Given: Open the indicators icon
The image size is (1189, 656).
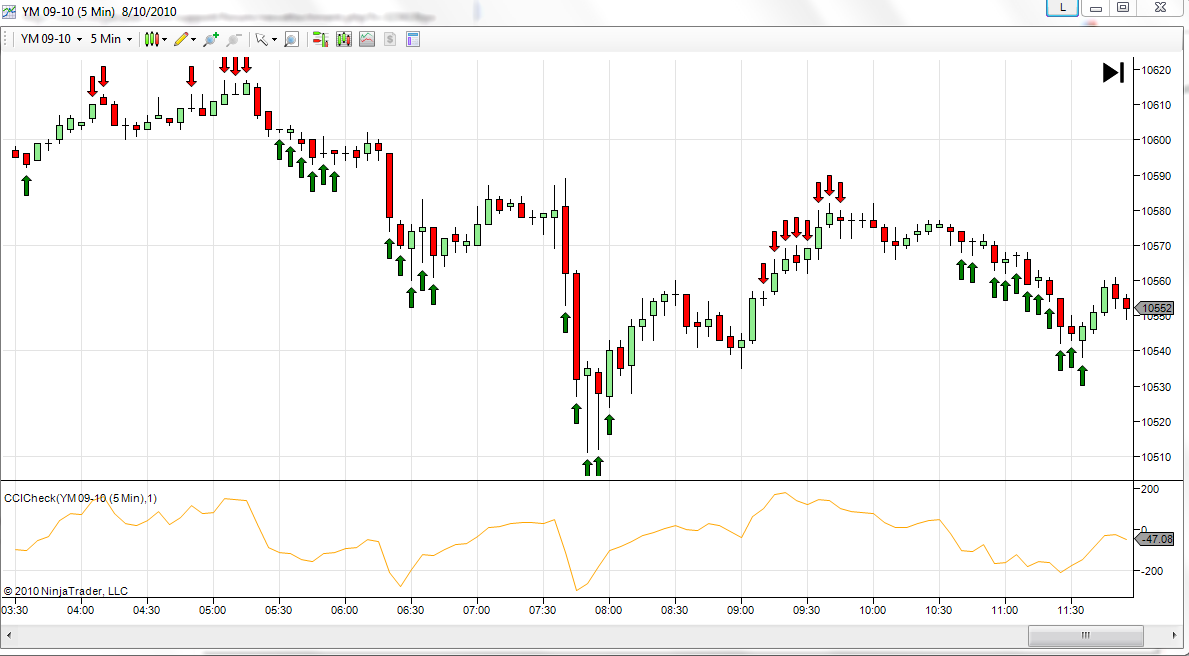Looking at the screenshot, I should [367, 39].
